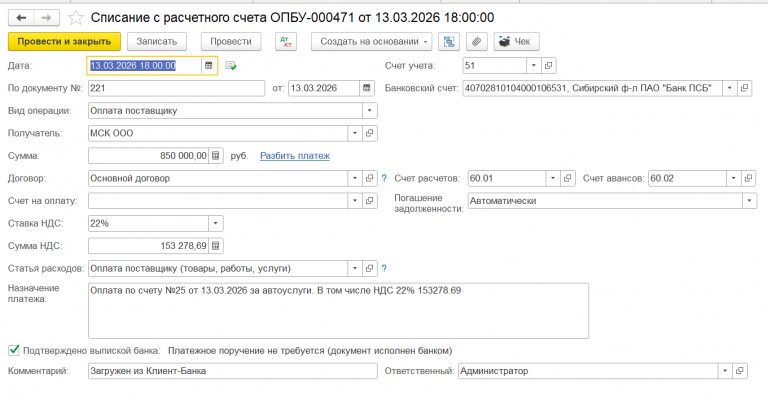Open Счет расчетов 60.01 account form
This screenshot has height=409, width=768.
pos(568,178)
